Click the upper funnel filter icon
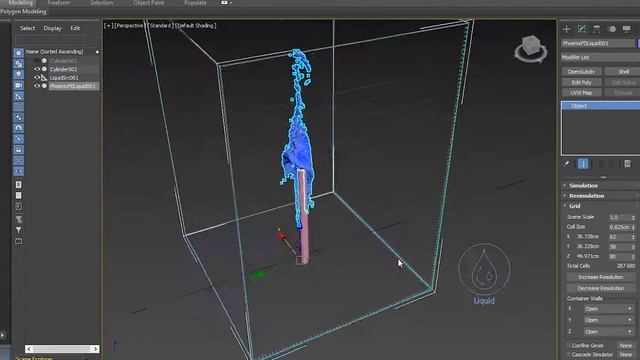The height and width of the screenshot is (360, 640). [x=18, y=220]
